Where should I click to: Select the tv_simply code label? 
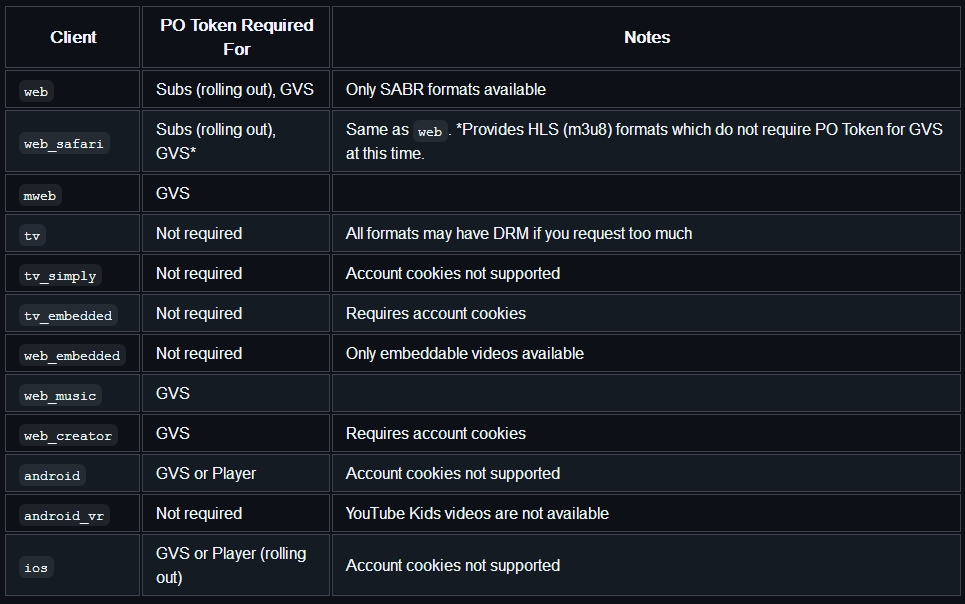tap(60, 275)
